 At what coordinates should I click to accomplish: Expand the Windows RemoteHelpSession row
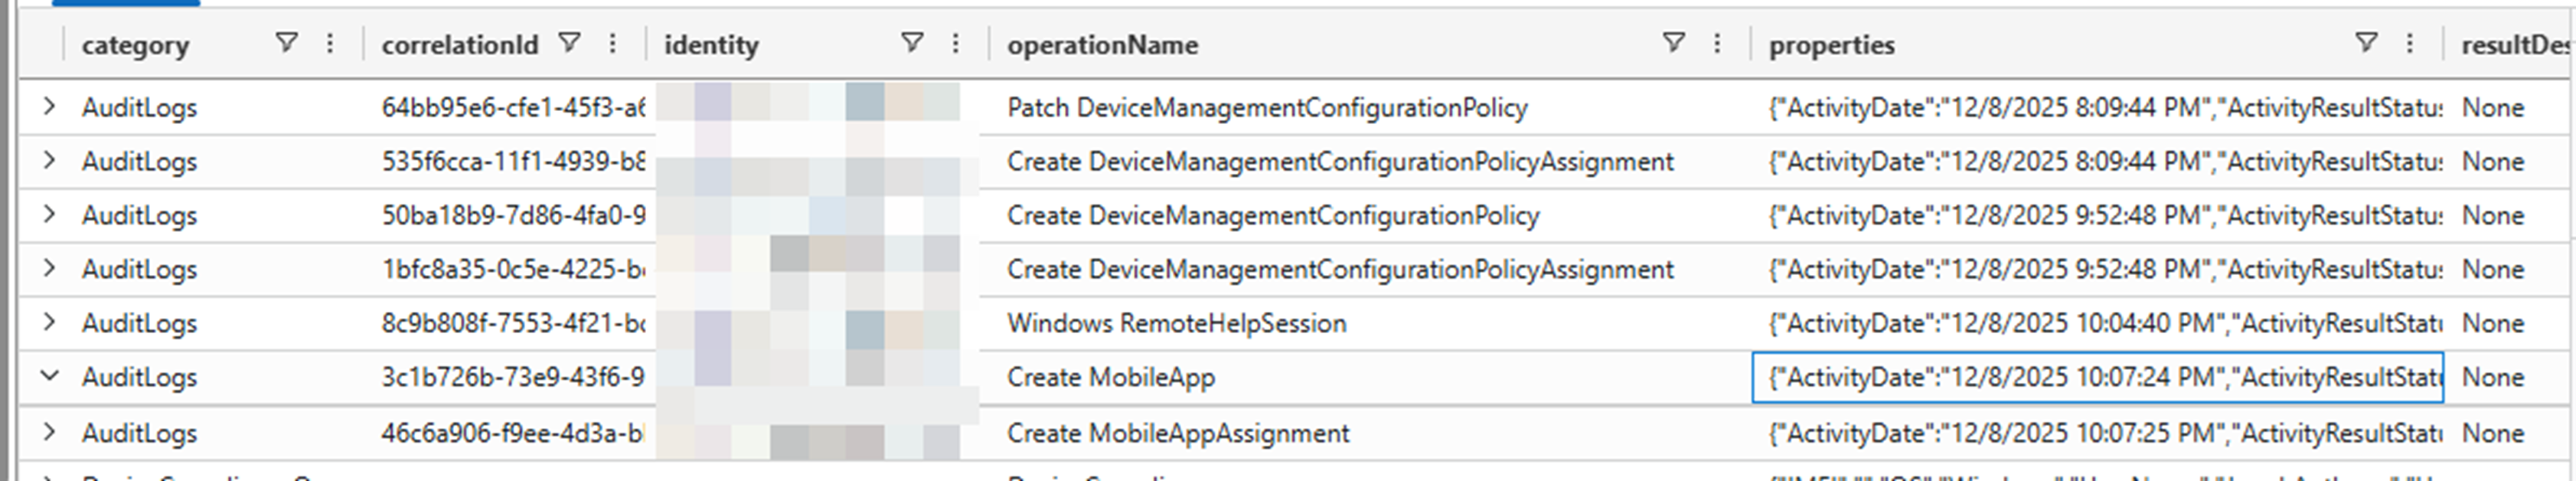click(x=49, y=322)
